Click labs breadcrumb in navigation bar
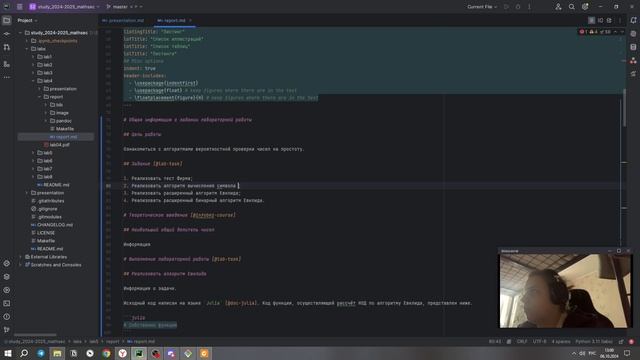This screenshot has height=360, width=640. coord(77,341)
